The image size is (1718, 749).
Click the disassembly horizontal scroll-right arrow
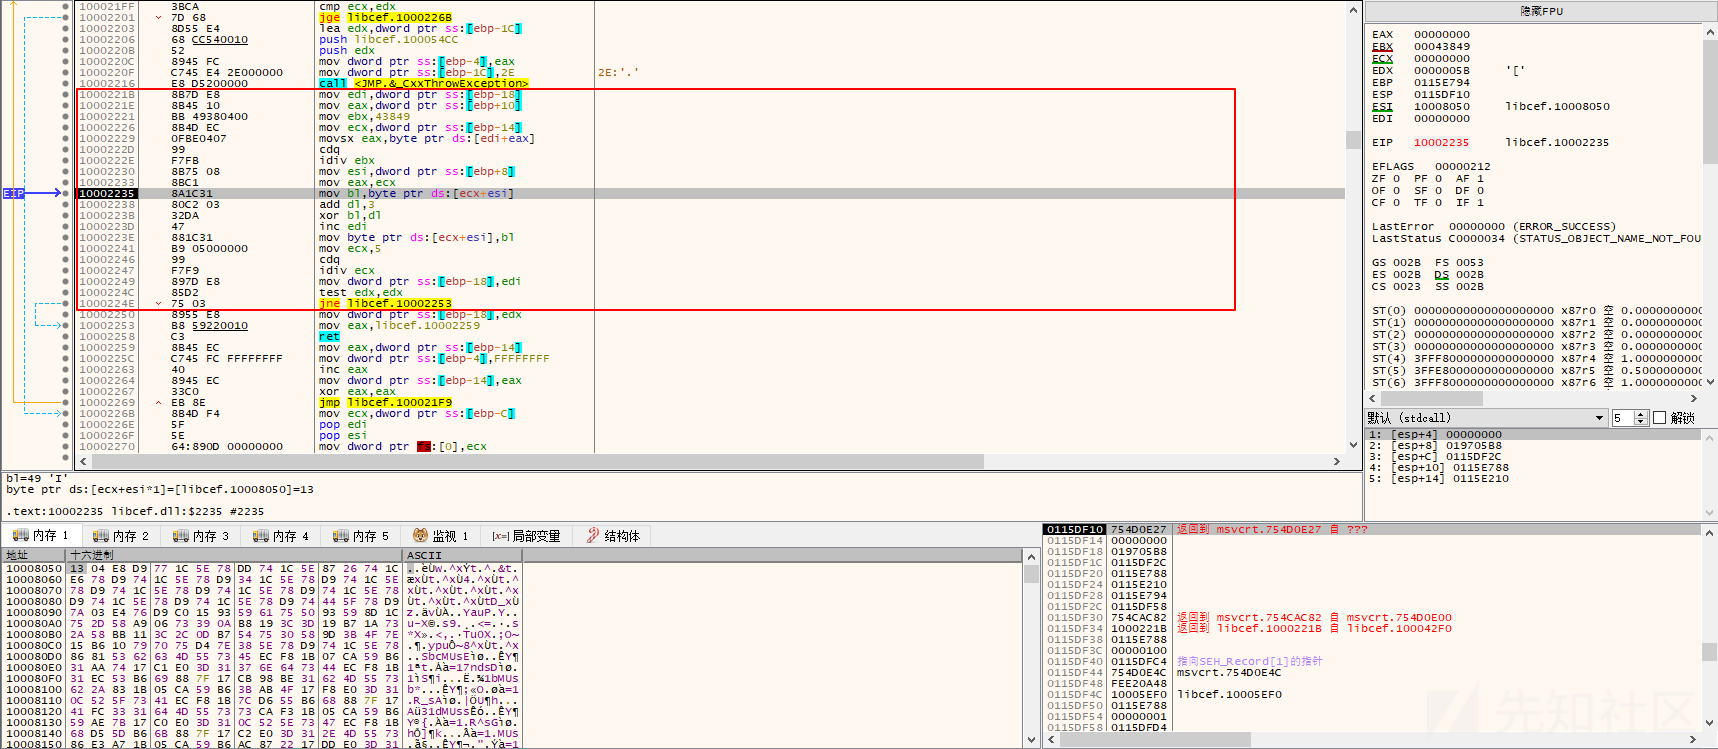[1337, 462]
